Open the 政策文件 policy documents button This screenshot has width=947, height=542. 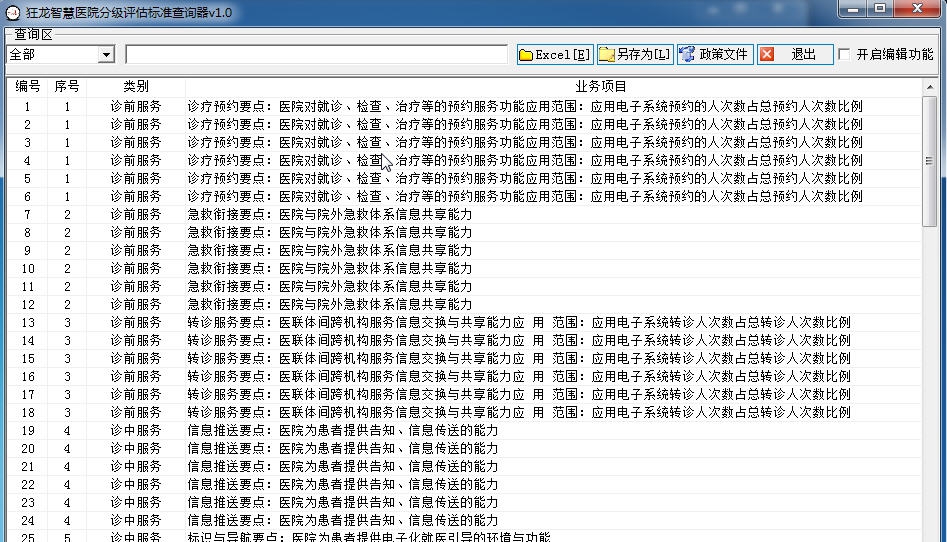click(715, 54)
